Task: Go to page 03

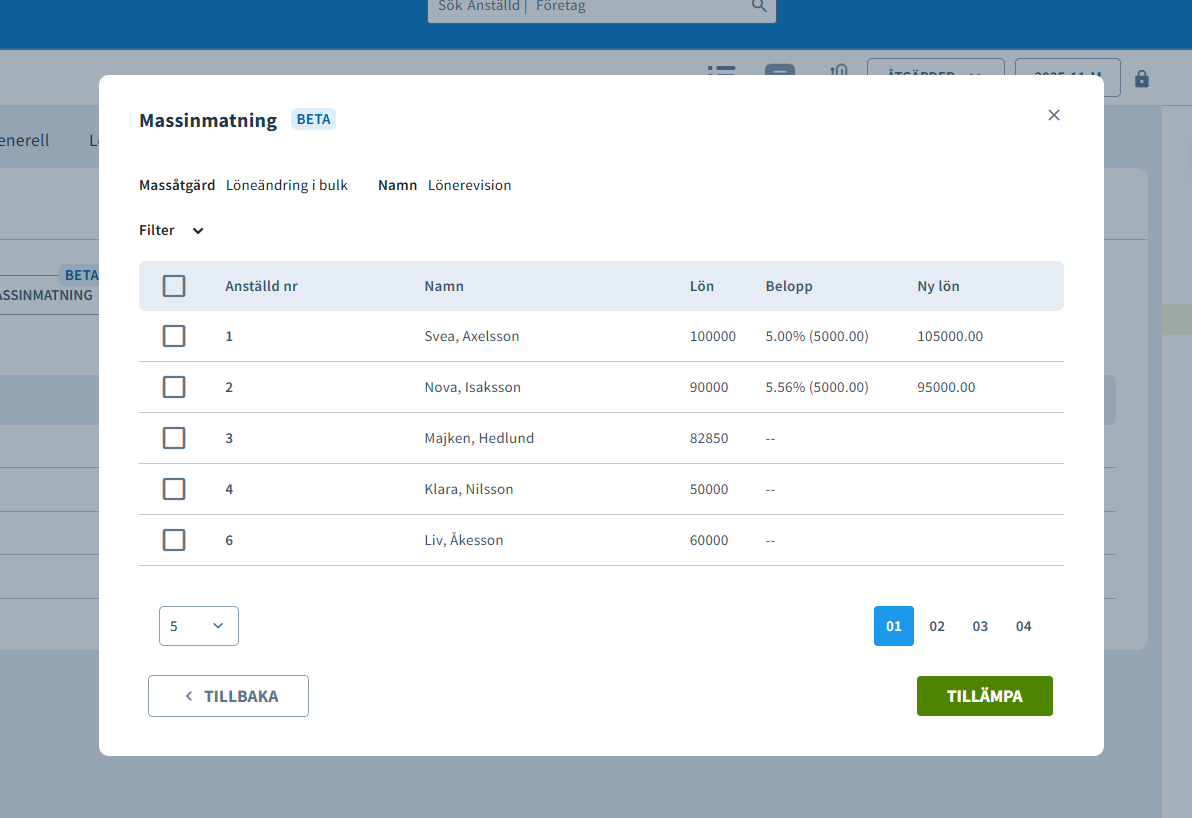Action: pyautogui.click(x=980, y=626)
